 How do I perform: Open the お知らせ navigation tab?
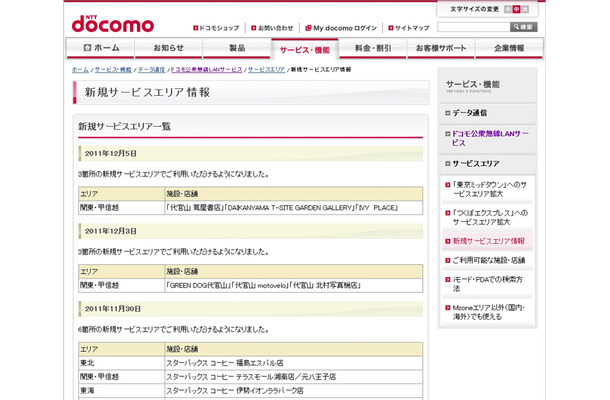coord(168,48)
